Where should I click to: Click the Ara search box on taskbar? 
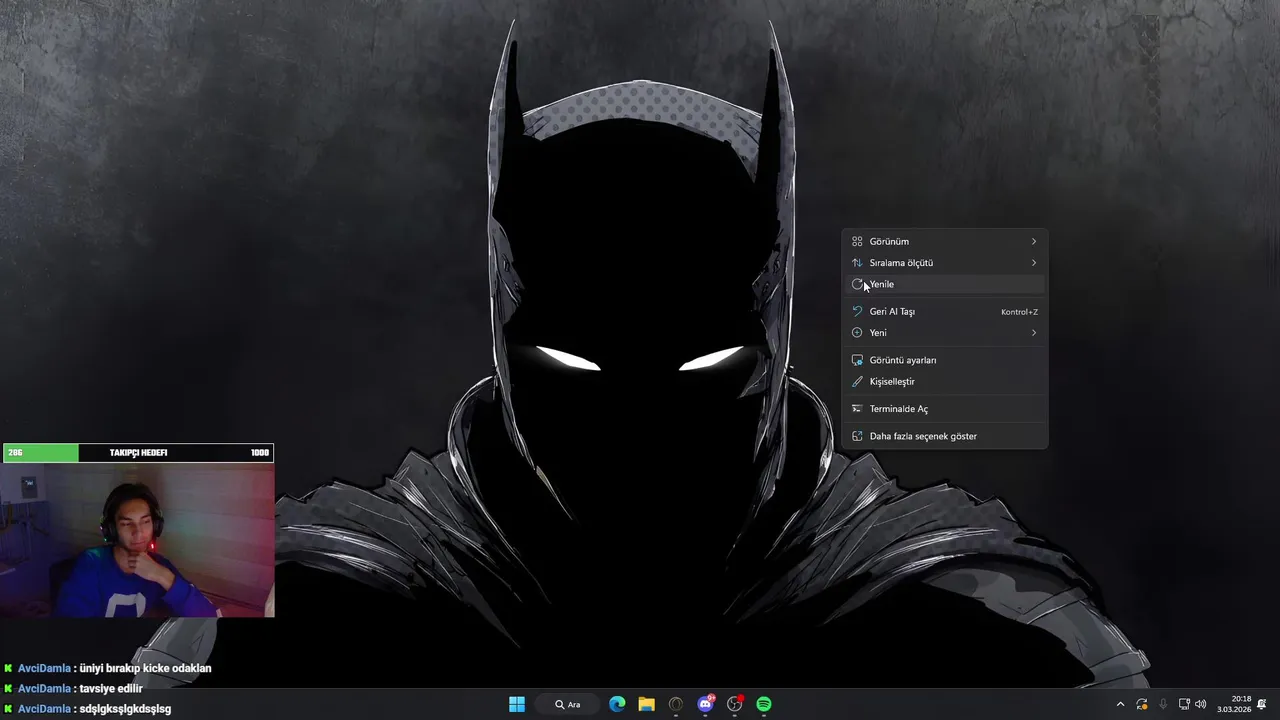click(568, 704)
